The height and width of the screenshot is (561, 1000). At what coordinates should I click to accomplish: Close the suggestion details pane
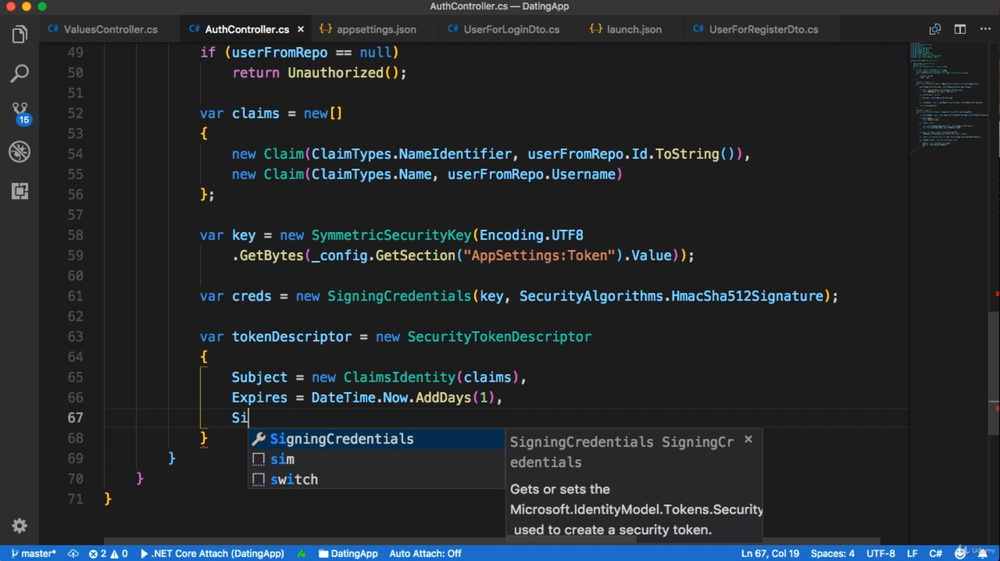click(749, 439)
